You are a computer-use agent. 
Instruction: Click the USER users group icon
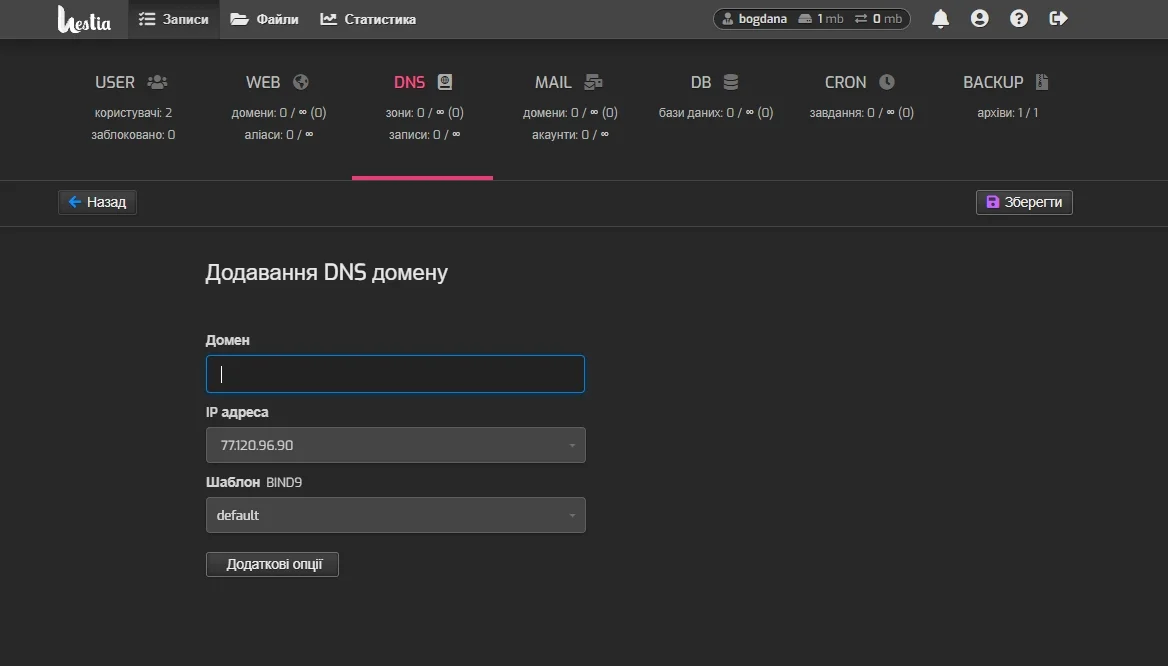157,82
